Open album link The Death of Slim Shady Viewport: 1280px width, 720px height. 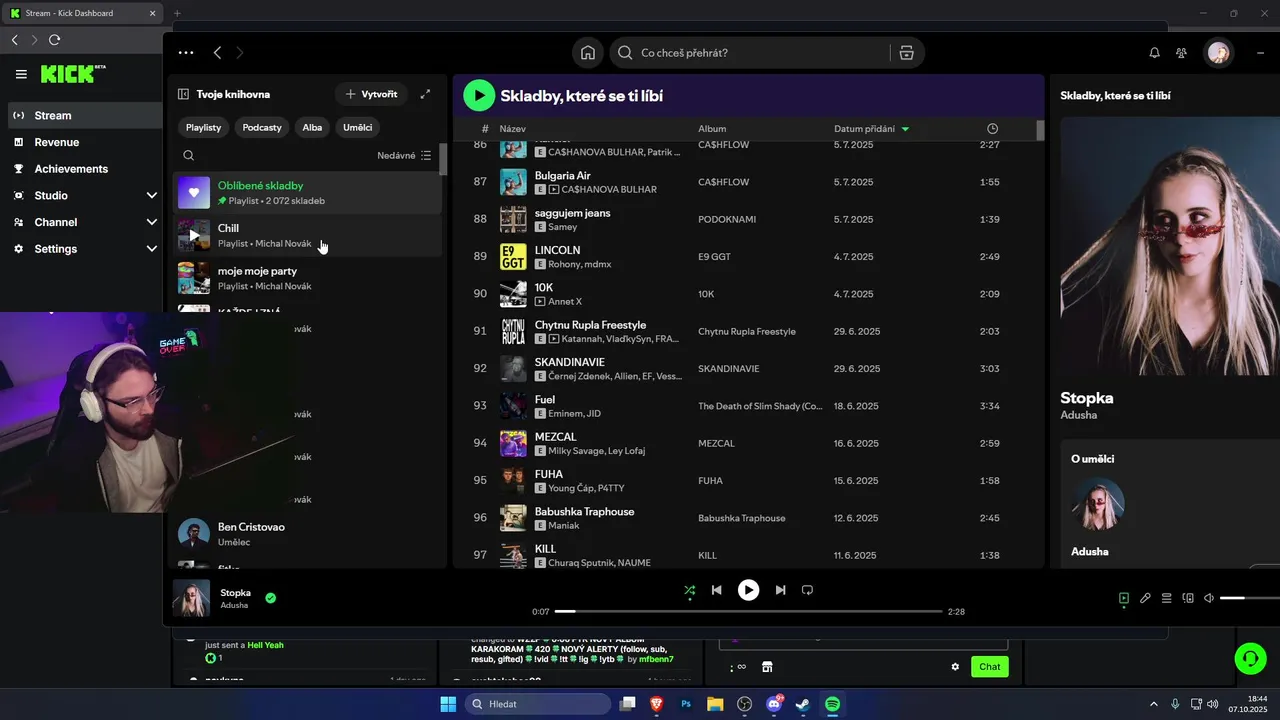click(x=760, y=406)
